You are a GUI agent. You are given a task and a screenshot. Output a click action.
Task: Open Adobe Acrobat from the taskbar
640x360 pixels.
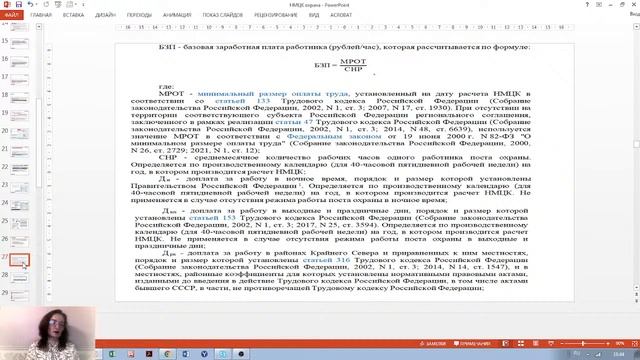[x=149, y=354]
